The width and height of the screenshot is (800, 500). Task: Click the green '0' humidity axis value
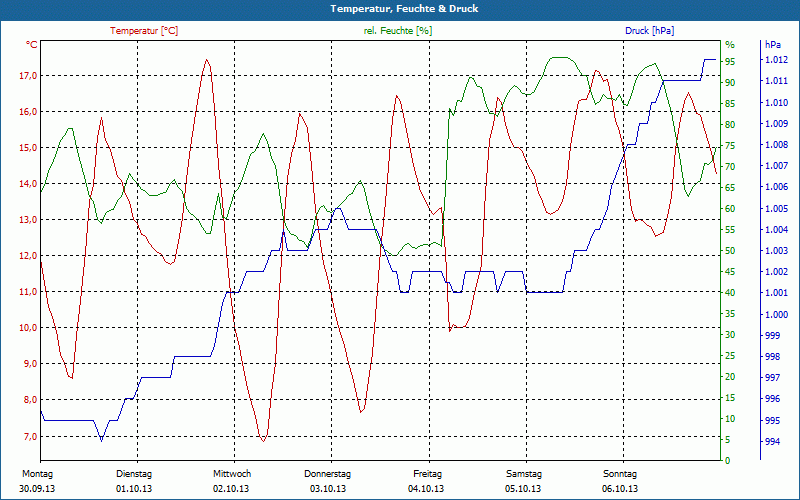(728, 461)
